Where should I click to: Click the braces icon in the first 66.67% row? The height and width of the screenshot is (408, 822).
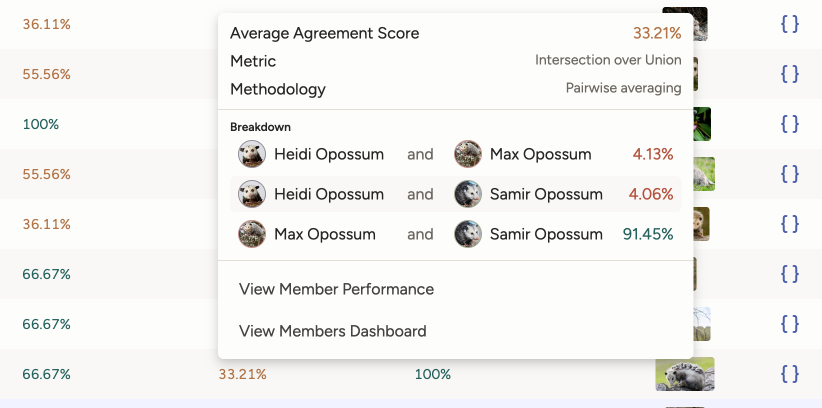click(x=790, y=274)
